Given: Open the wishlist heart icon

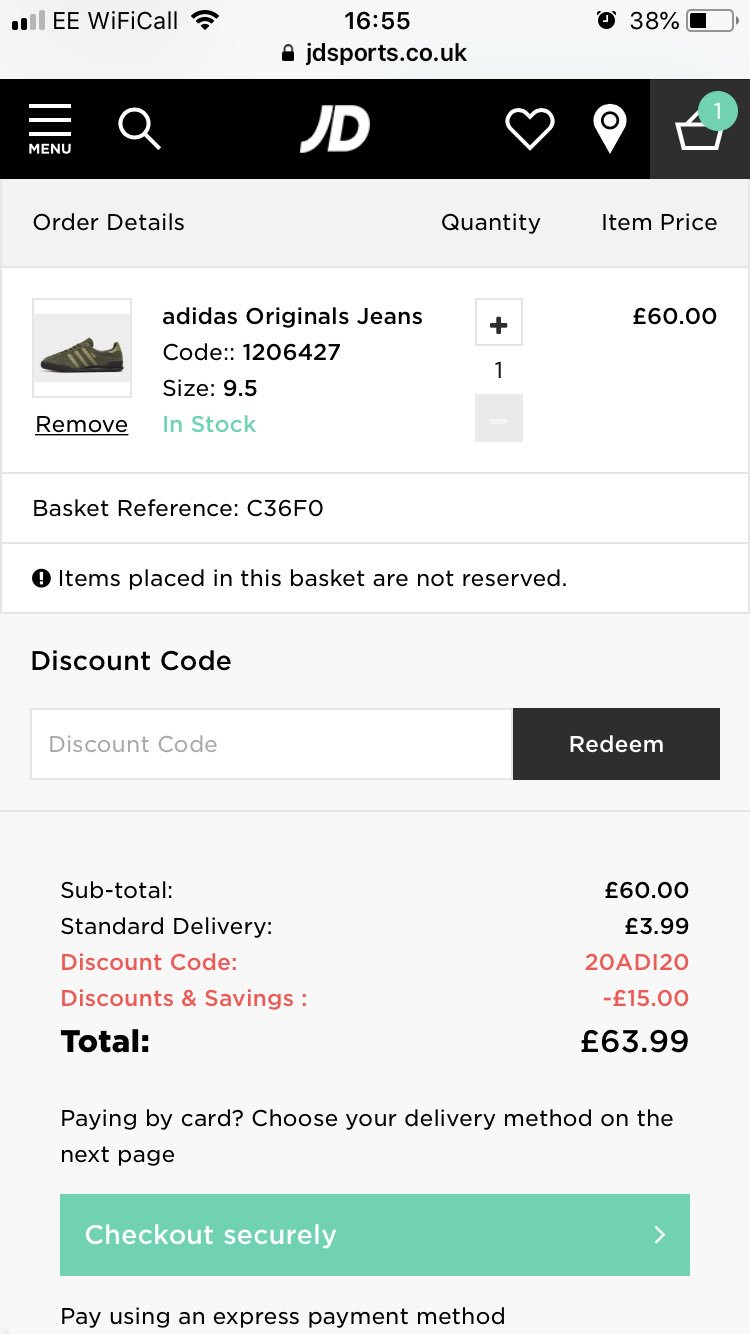Looking at the screenshot, I should pyautogui.click(x=529, y=130).
